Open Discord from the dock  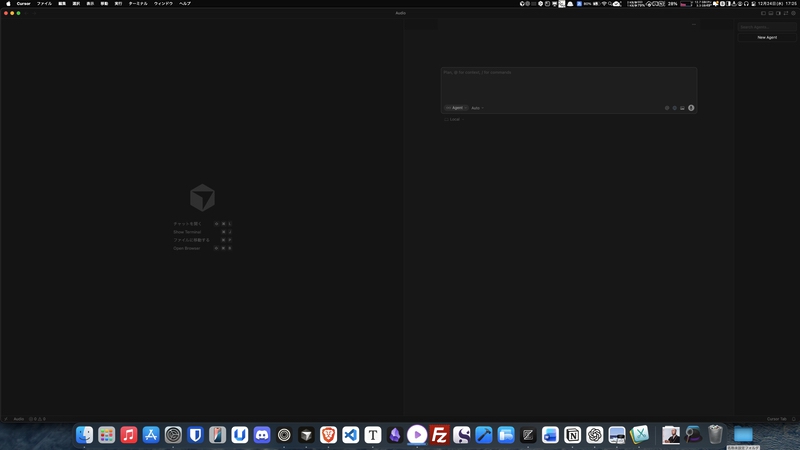pyautogui.click(x=262, y=435)
